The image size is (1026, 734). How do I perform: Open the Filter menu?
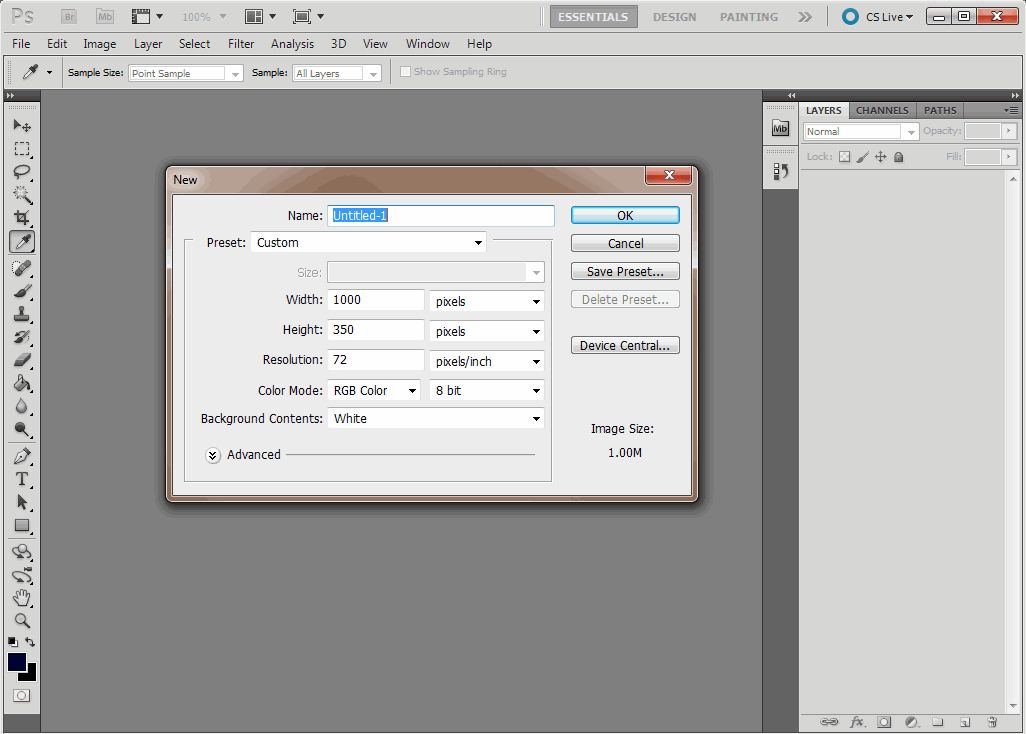coord(240,44)
